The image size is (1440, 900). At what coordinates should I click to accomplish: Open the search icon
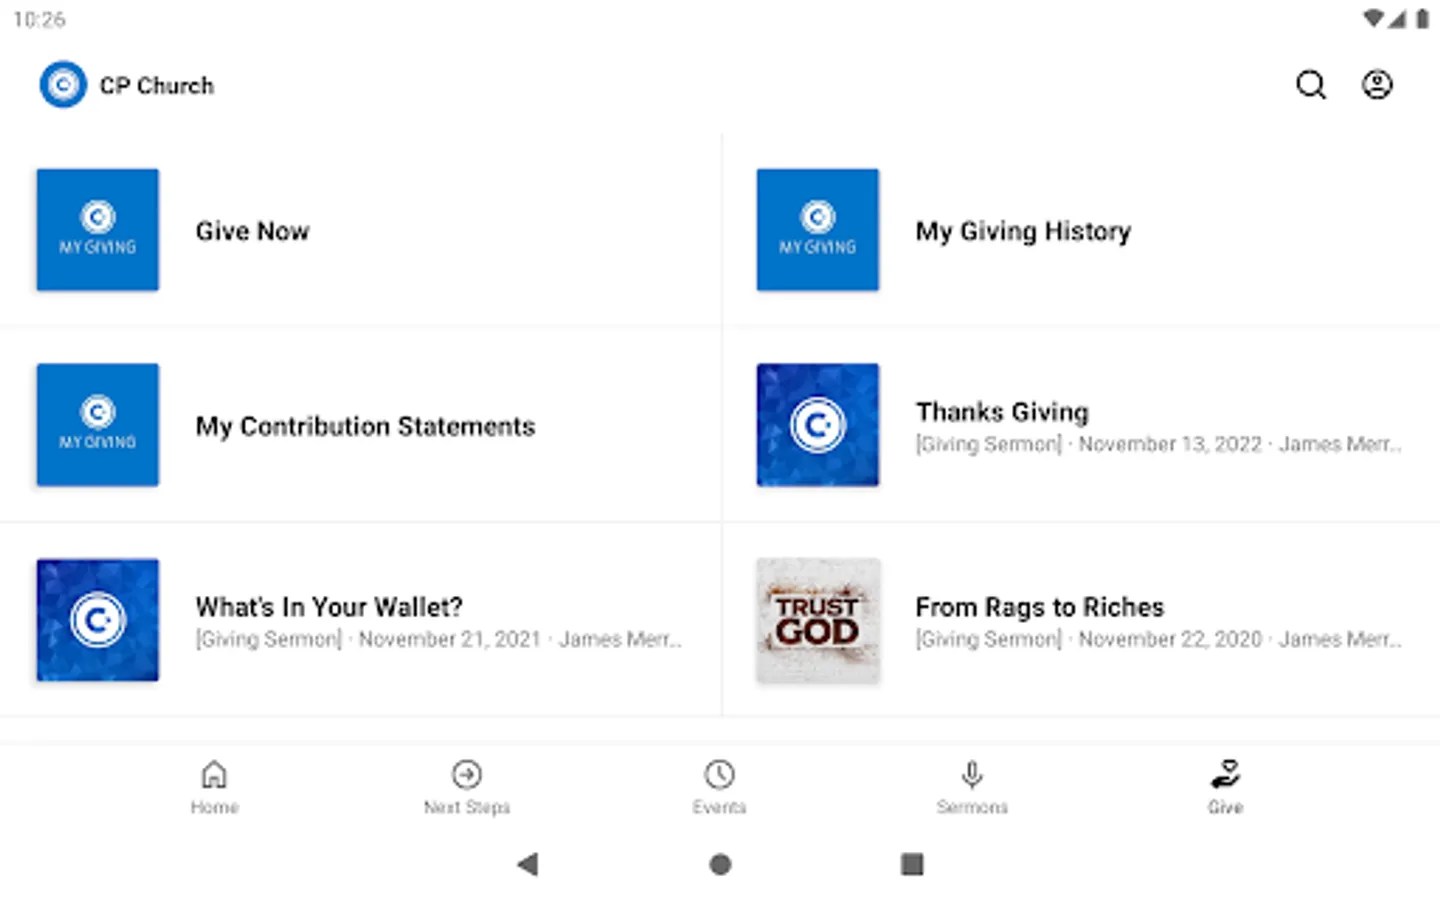coord(1311,85)
